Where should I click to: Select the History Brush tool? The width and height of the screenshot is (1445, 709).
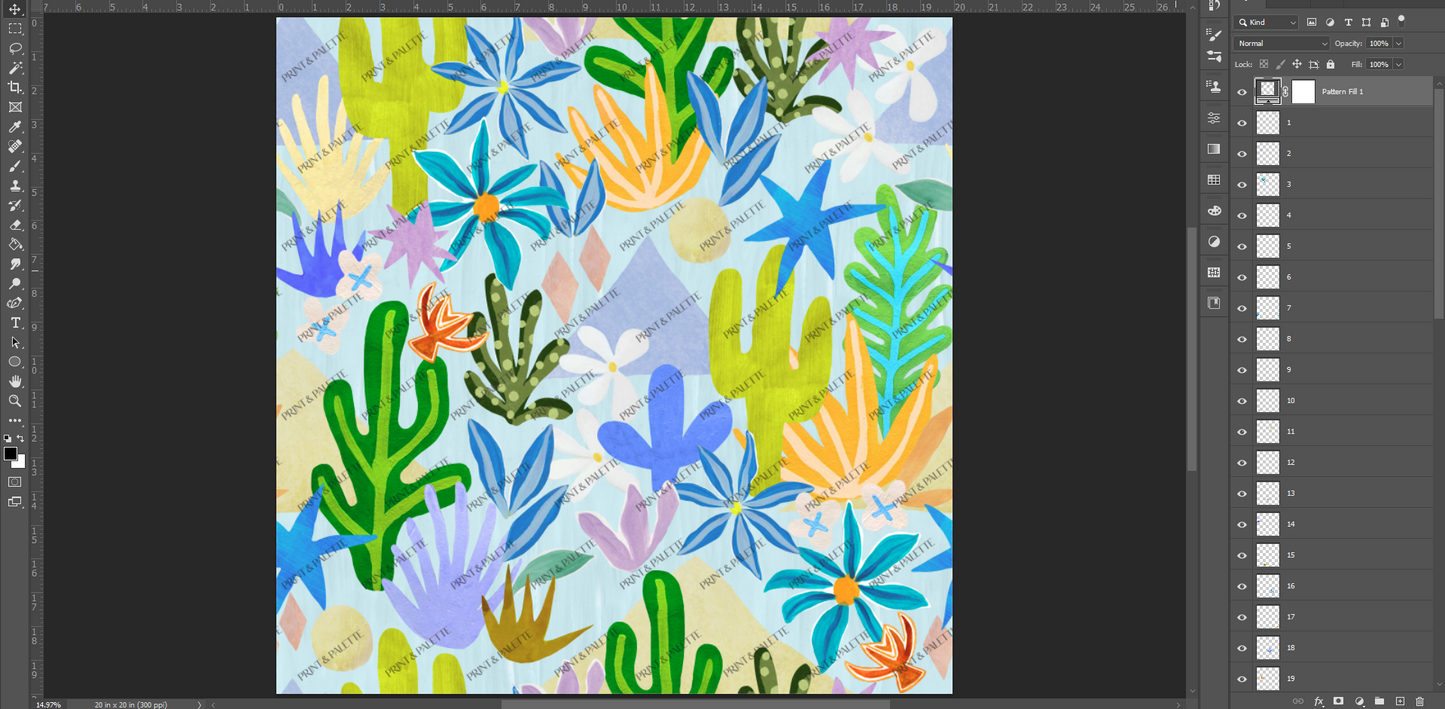(15, 205)
